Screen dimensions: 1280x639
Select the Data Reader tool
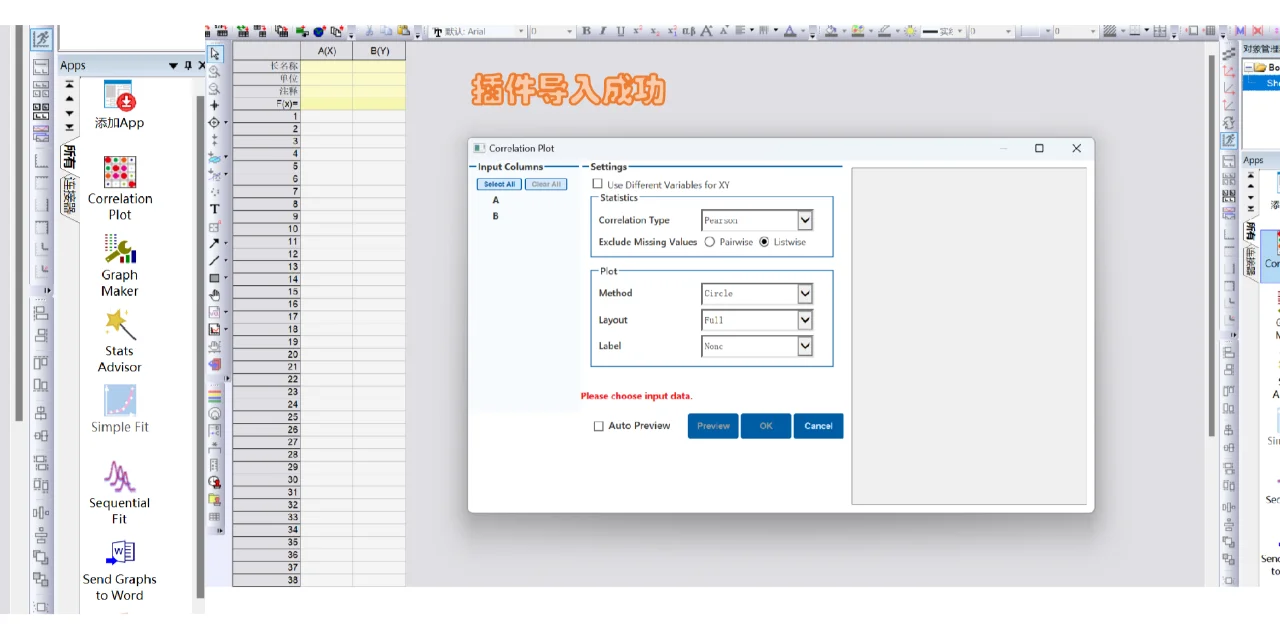214,122
